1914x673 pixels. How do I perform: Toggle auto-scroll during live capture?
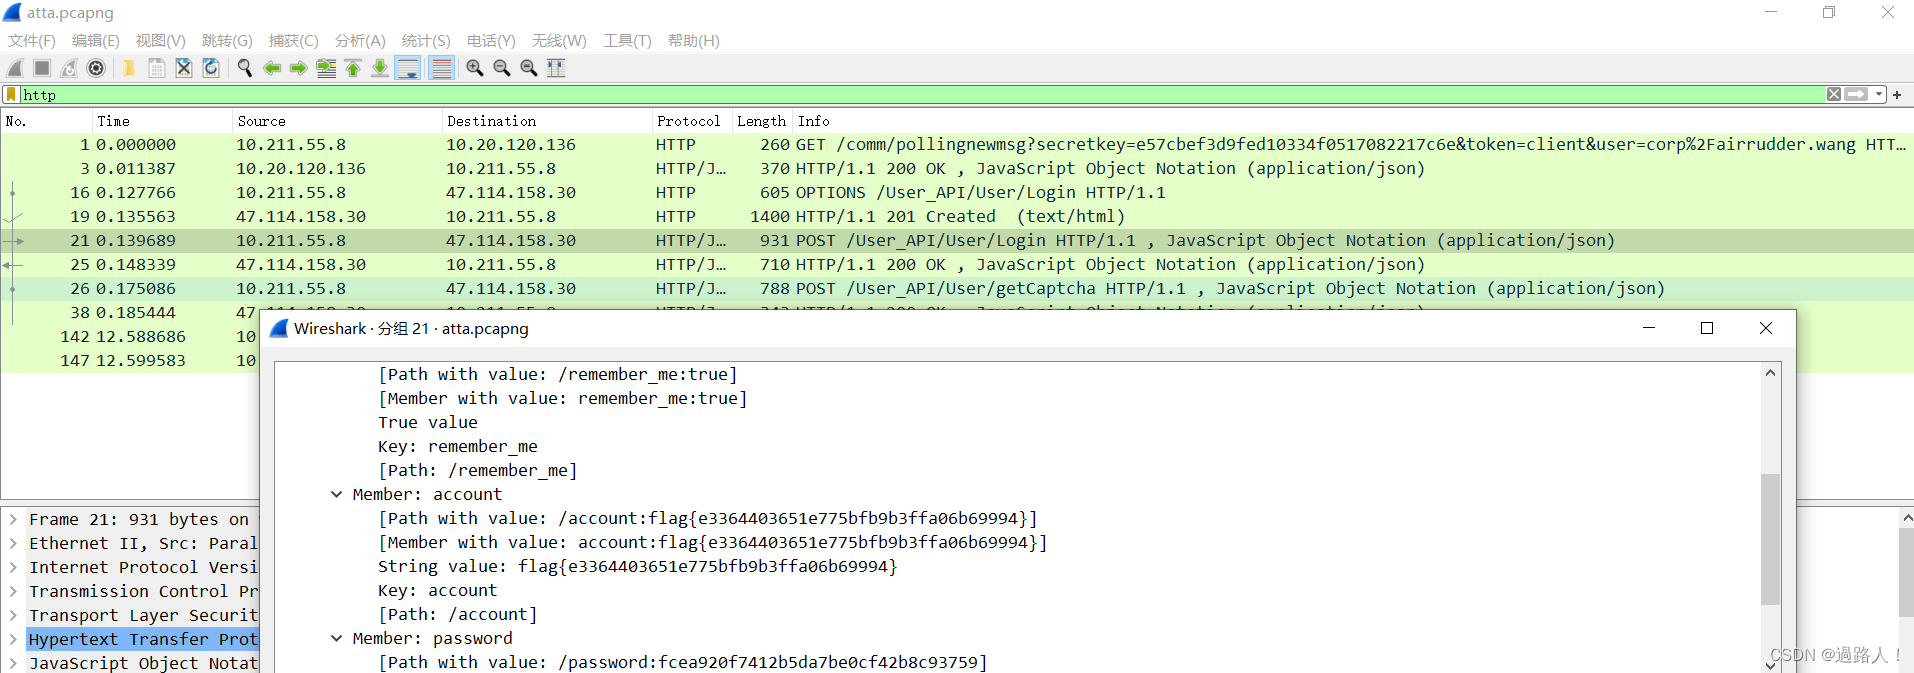tap(408, 68)
